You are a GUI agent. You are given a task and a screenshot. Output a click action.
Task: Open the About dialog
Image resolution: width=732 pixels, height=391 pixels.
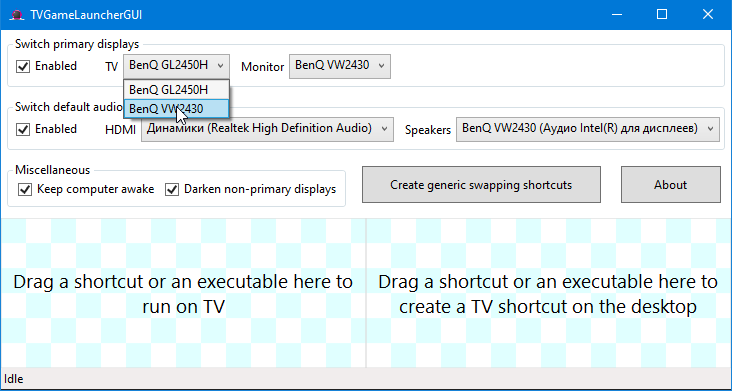click(670, 185)
